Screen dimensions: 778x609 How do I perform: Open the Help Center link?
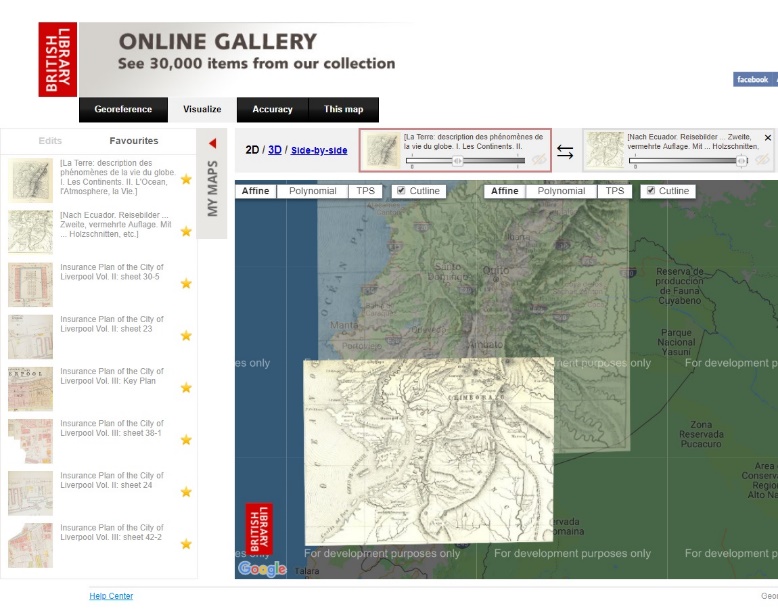click(x=111, y=596)
